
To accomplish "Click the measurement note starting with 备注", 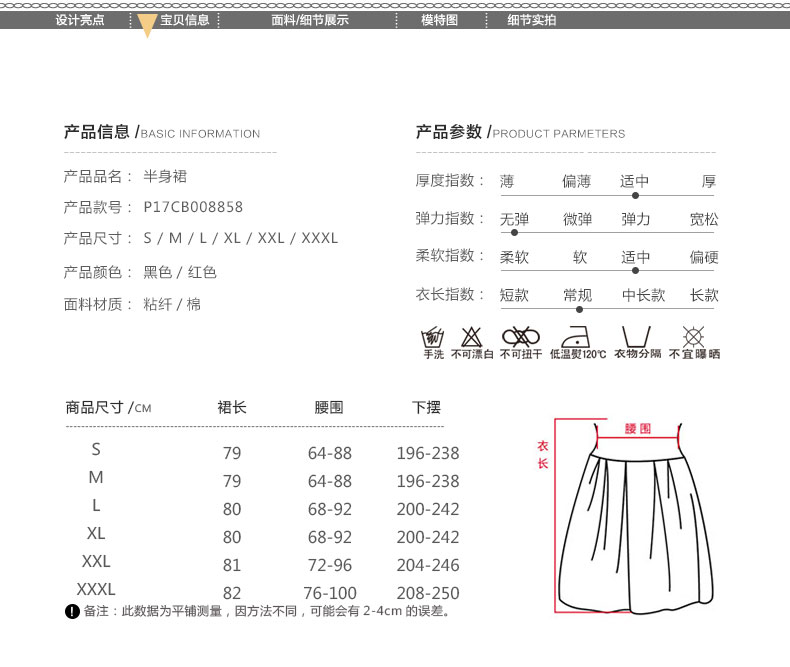I will (x=267, y=611).
